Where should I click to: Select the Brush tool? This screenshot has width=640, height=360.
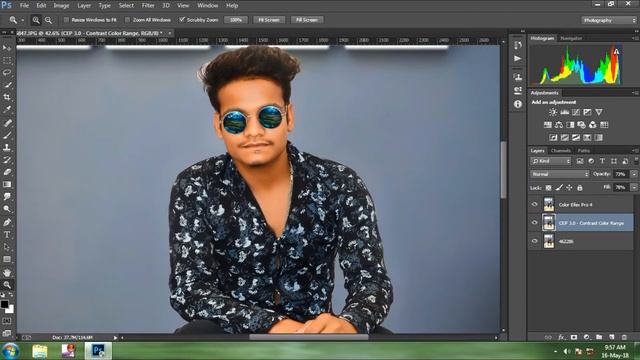point(7,135)
